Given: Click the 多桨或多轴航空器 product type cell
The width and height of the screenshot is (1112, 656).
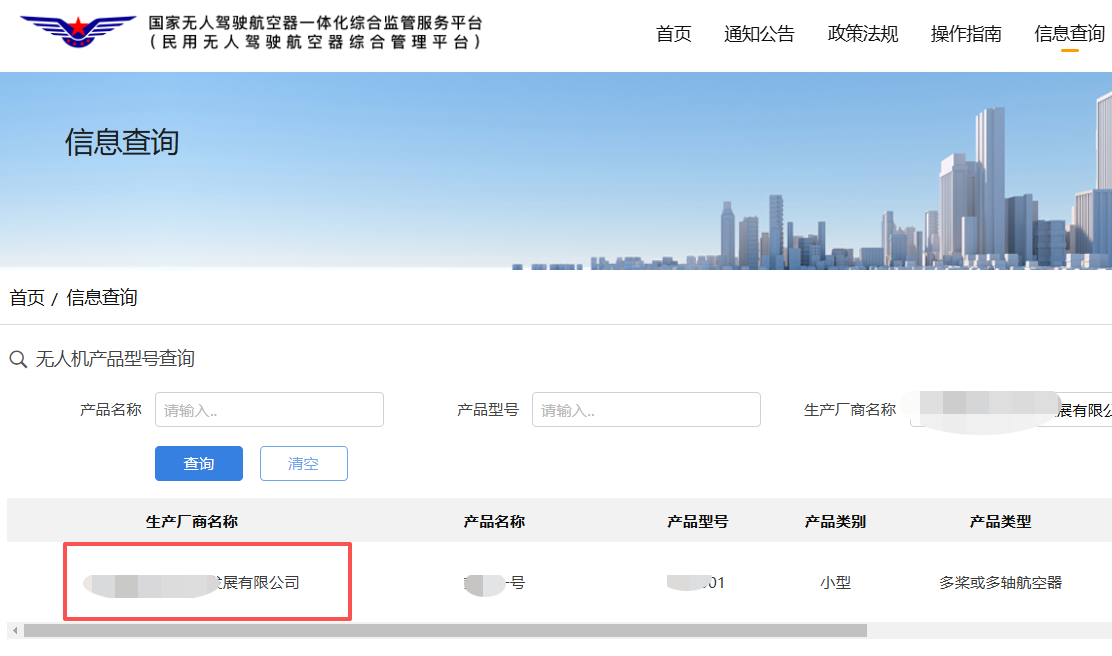Looking at the screenshot, I should point(1003,583).
